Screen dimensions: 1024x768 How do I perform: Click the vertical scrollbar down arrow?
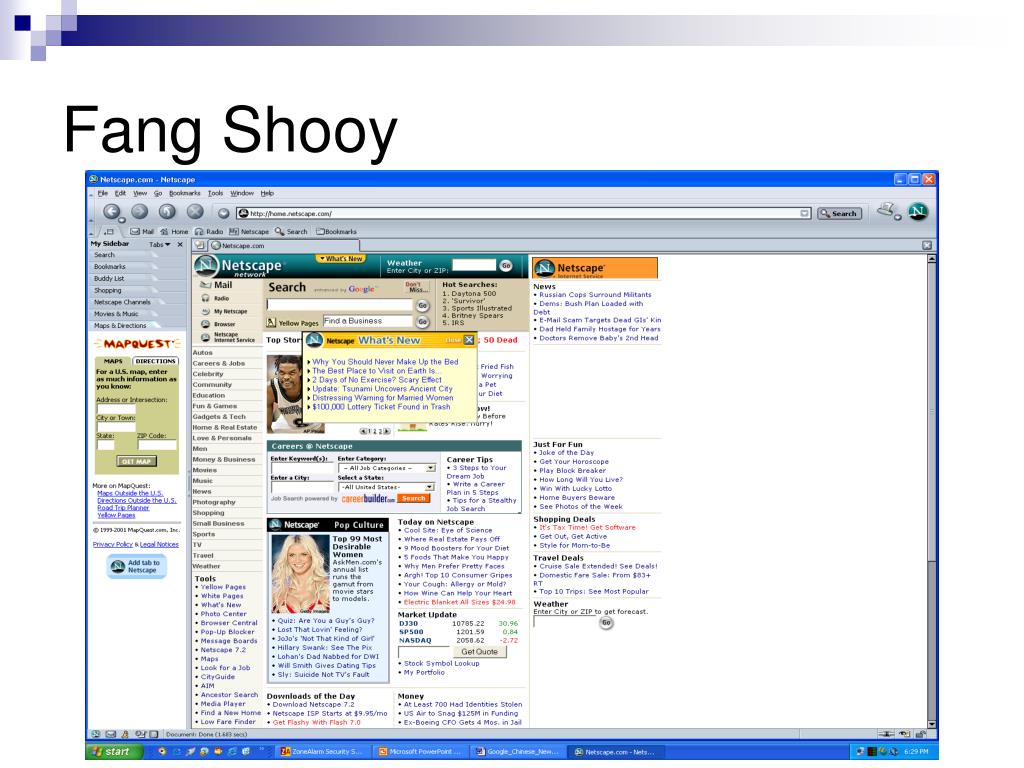click(x=932, y=724)
